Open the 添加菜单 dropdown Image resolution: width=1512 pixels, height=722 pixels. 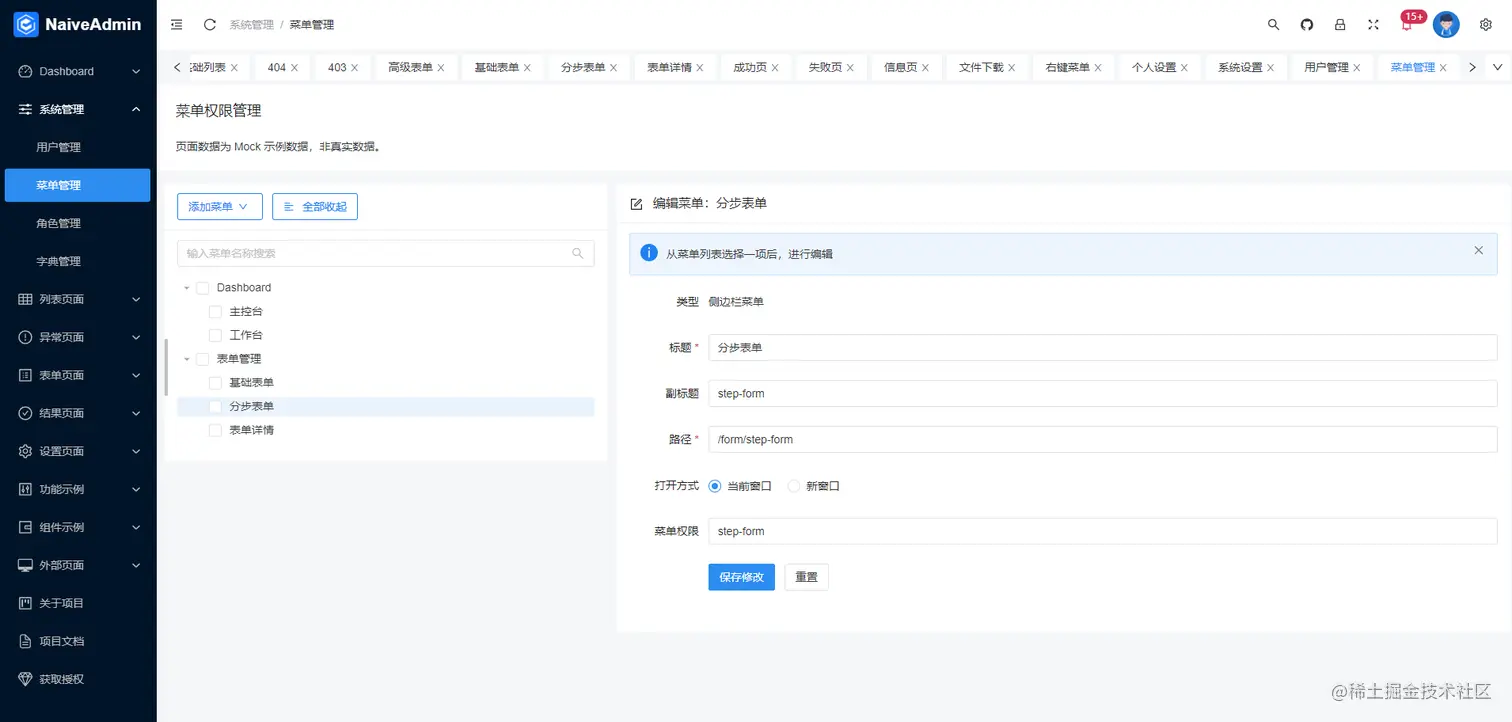[219, 206]
